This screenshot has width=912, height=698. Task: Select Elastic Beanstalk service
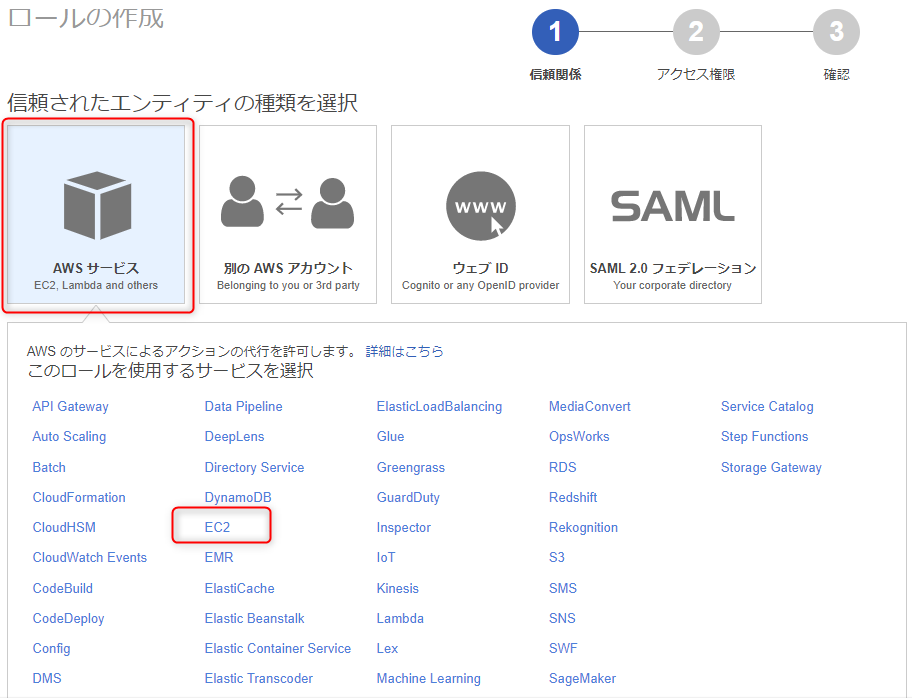pos(254,619)
